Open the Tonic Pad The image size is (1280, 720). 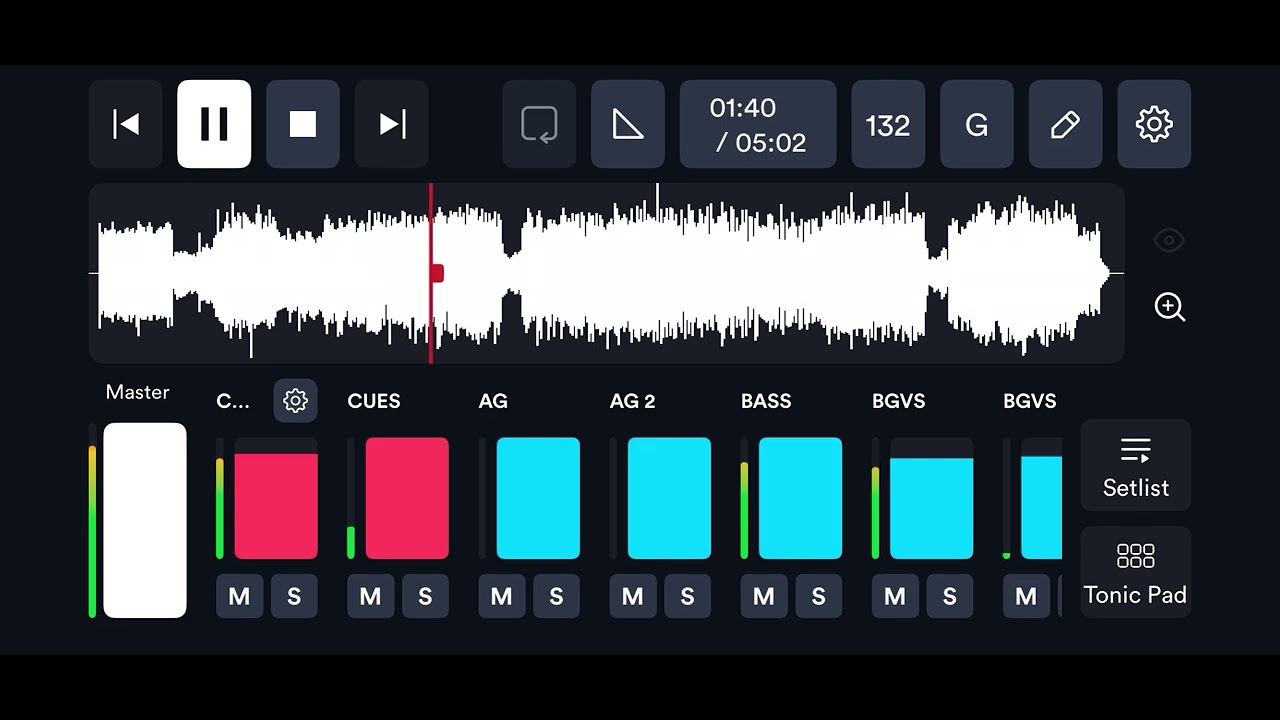(x=1135, y=572)
